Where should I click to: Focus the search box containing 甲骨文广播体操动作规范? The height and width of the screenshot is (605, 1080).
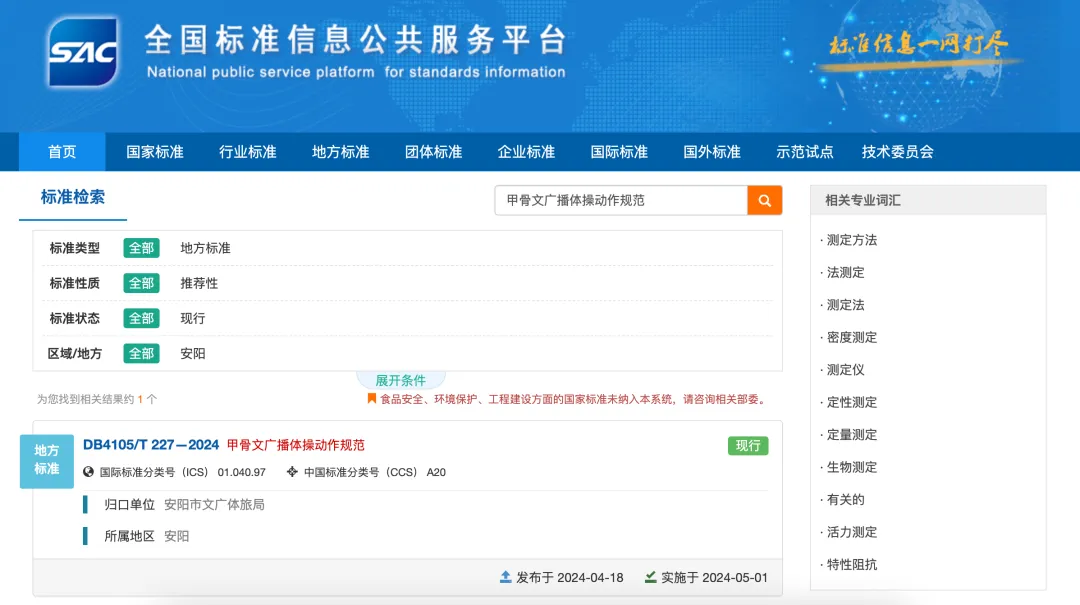point(621,200)
